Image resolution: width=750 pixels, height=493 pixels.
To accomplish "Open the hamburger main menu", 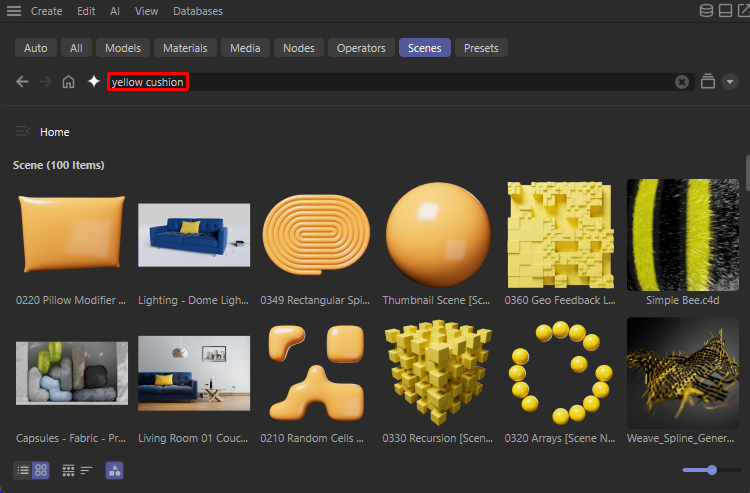I will click(14, 11).
